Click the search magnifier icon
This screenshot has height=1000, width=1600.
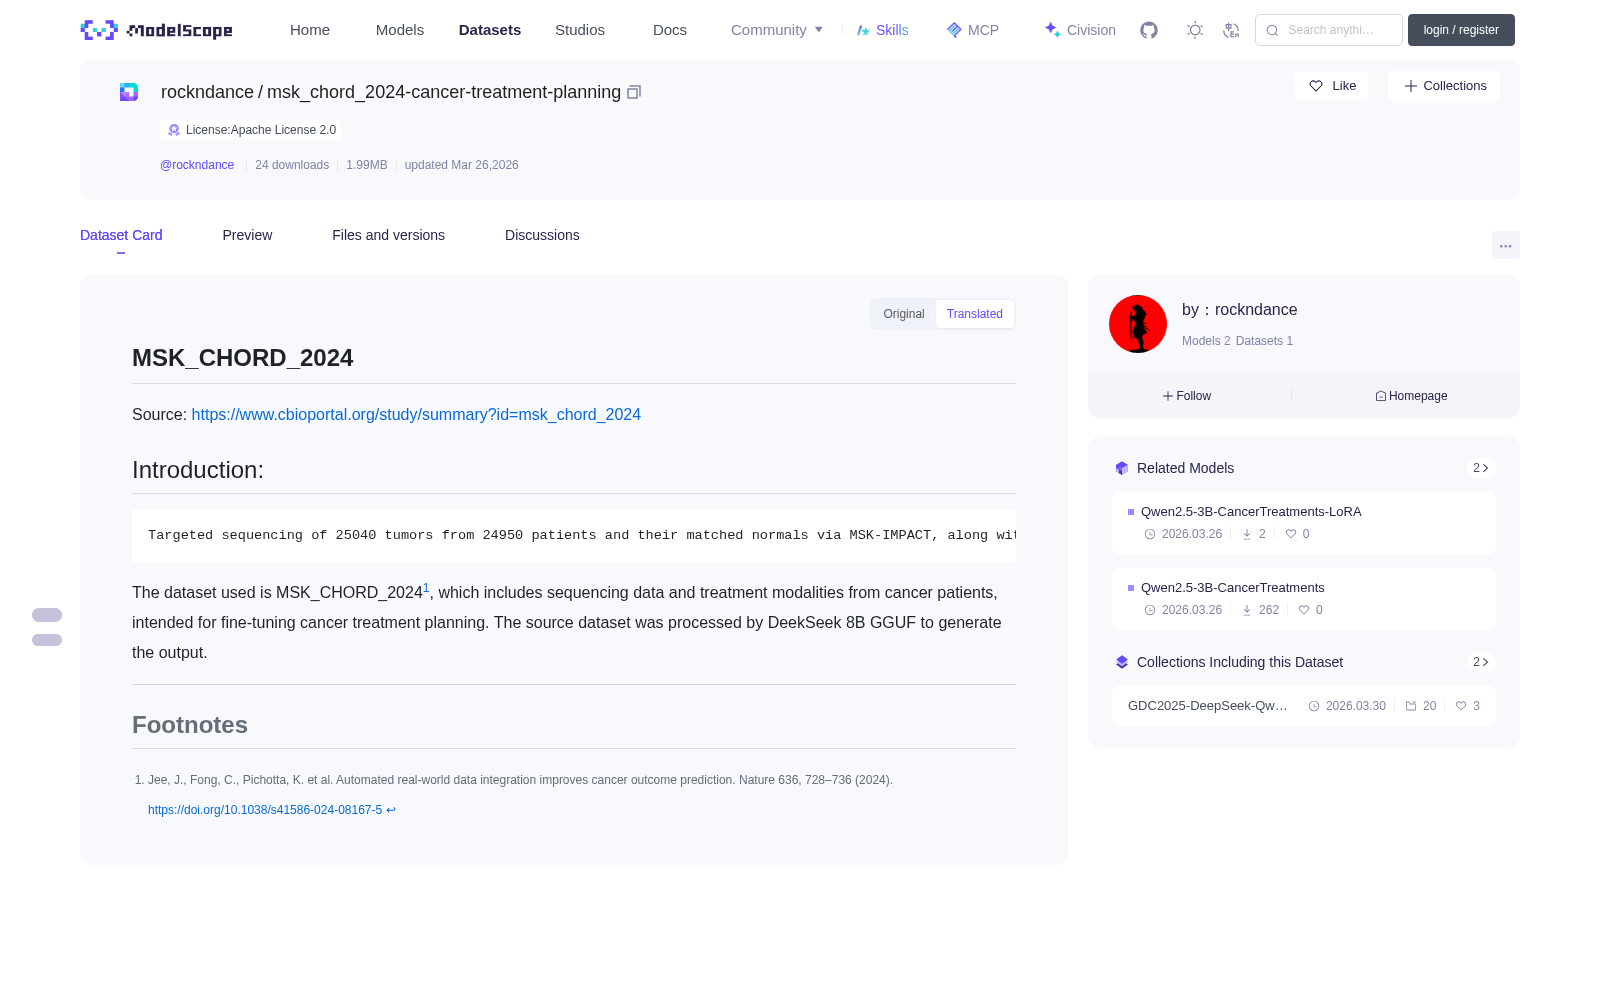pyautogui.click(x=1272, y=30)
